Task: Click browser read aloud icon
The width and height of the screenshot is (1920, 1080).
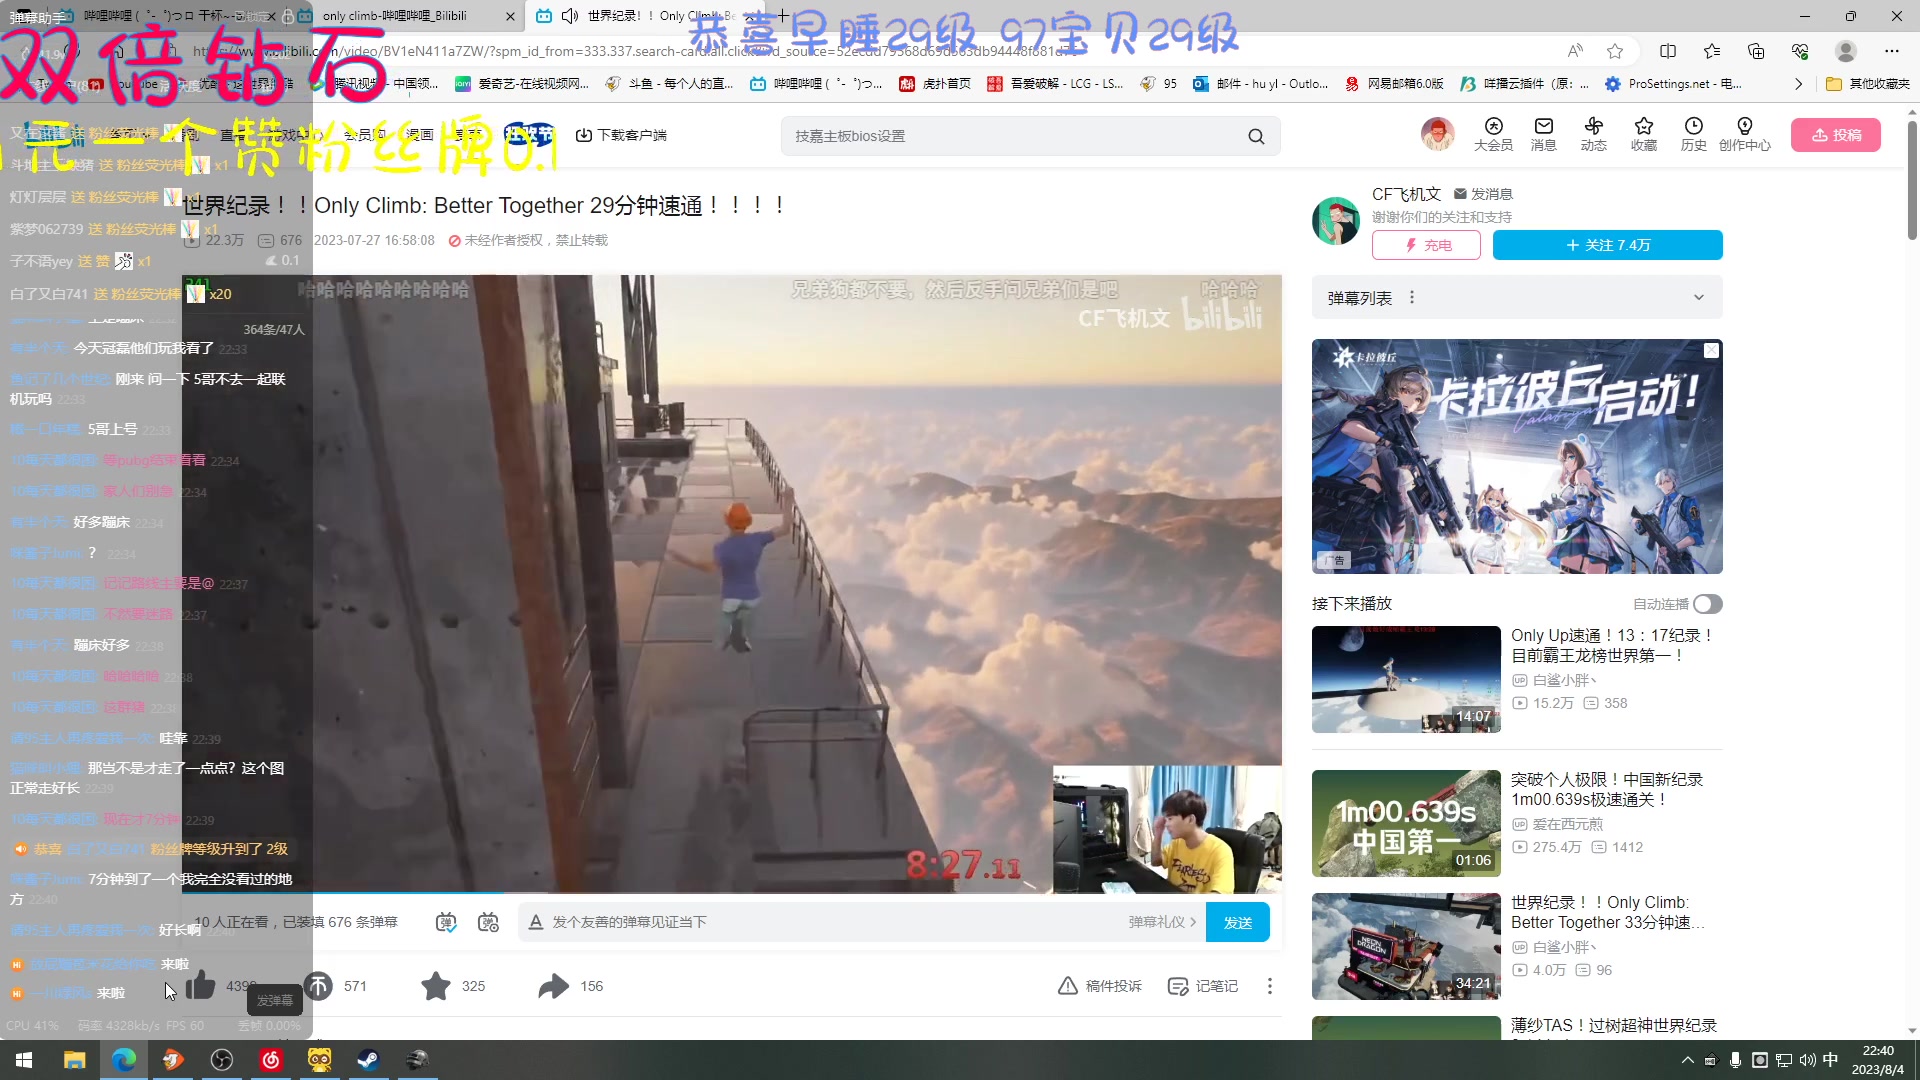Action: (1575, 51)
